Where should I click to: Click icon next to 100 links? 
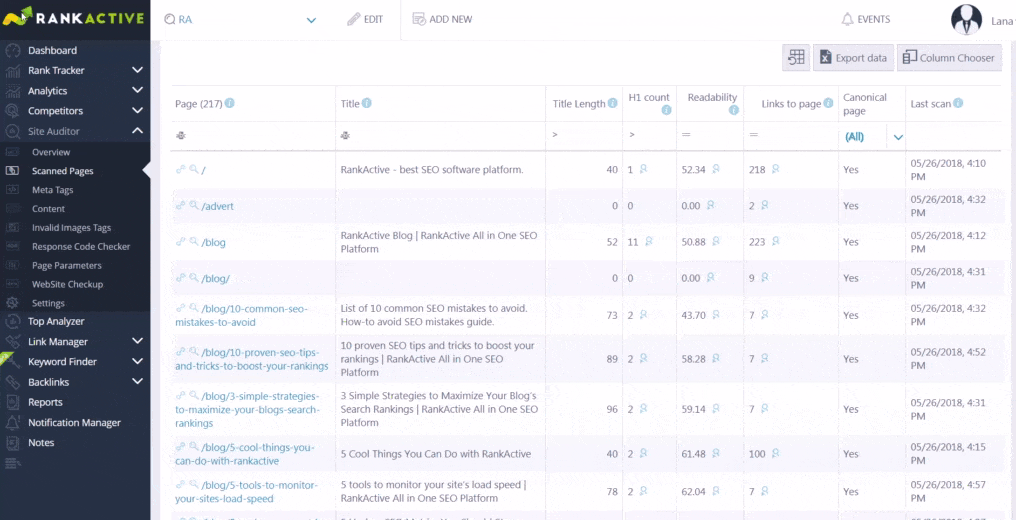[776, 453]
